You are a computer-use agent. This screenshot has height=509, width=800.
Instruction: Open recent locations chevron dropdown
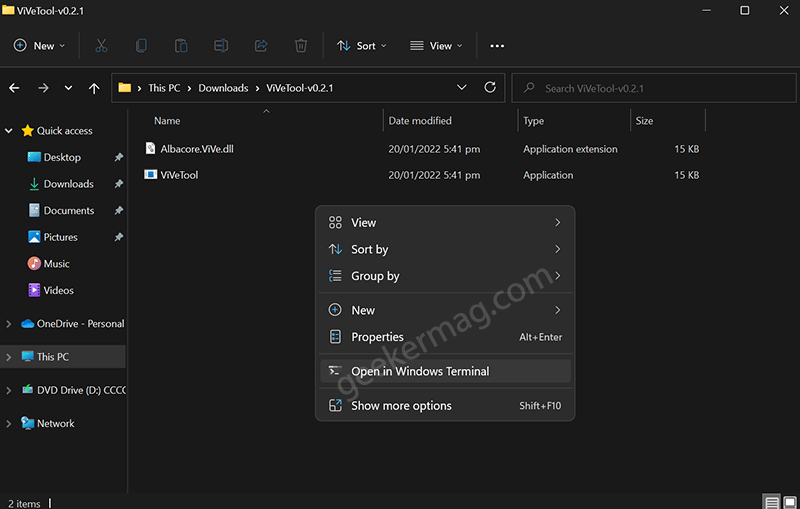tap(68, 88)
